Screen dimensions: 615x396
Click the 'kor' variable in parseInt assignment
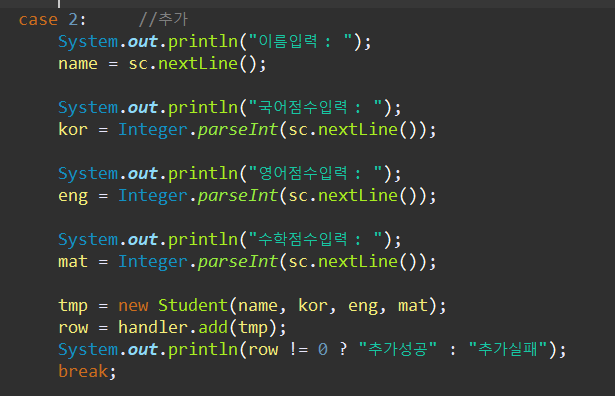(x=73, y=129)
